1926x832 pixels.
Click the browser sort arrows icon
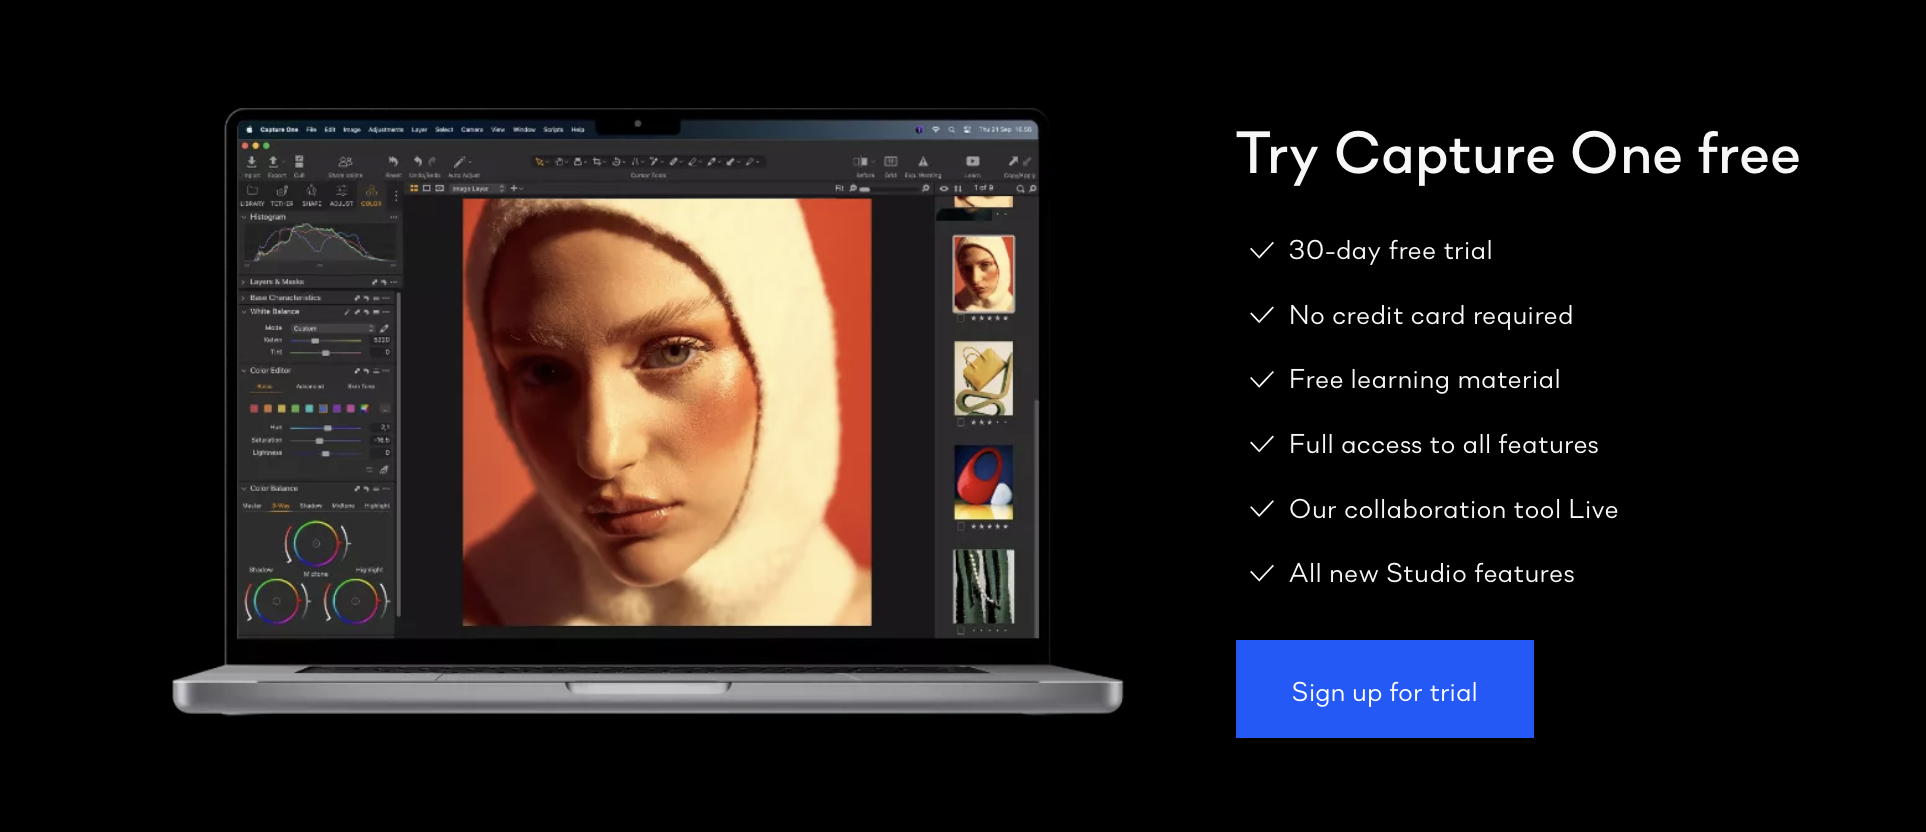(x=958, y=188)
